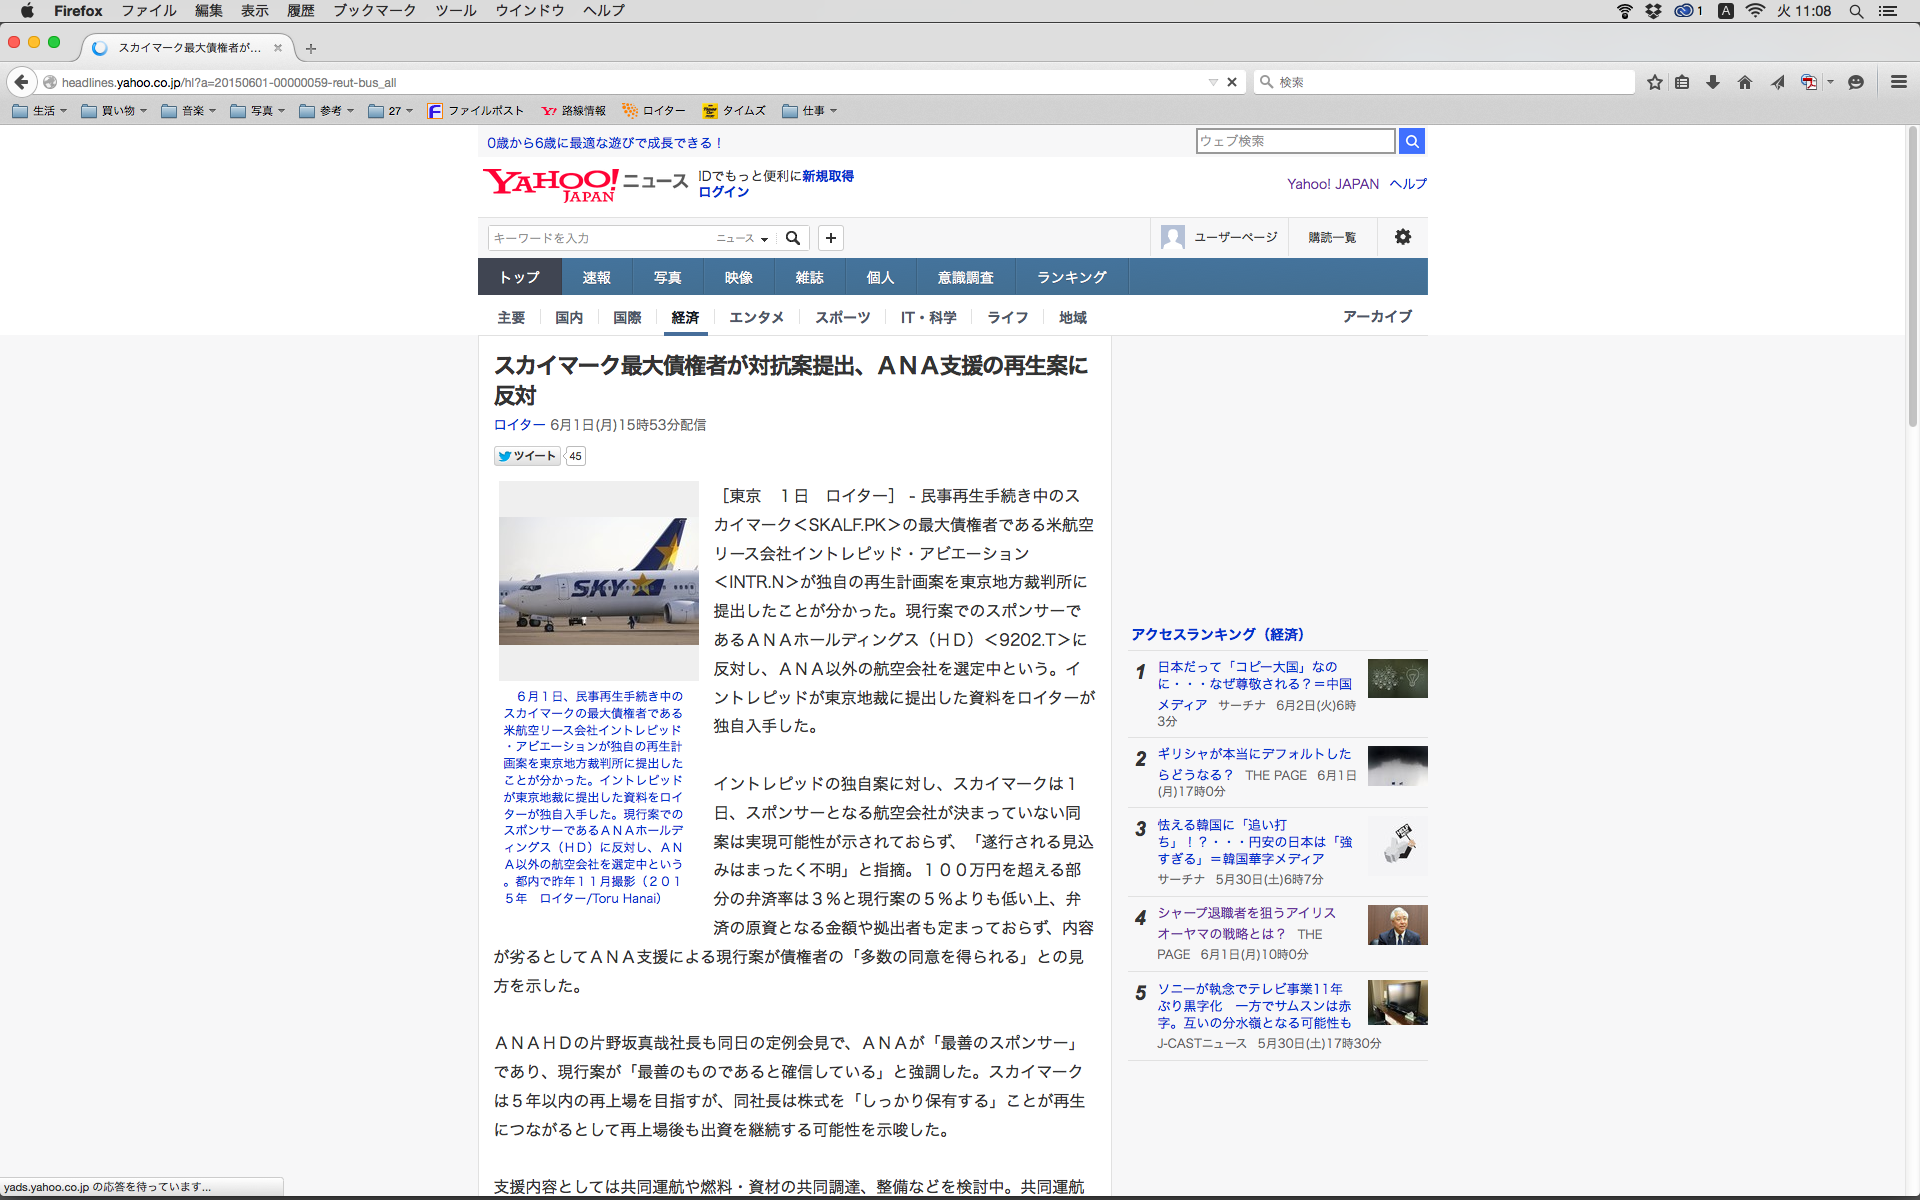Screen dimensions: 1920x1200
Task: Select the スポーツ category tab
Action: [x=842, y=317]
